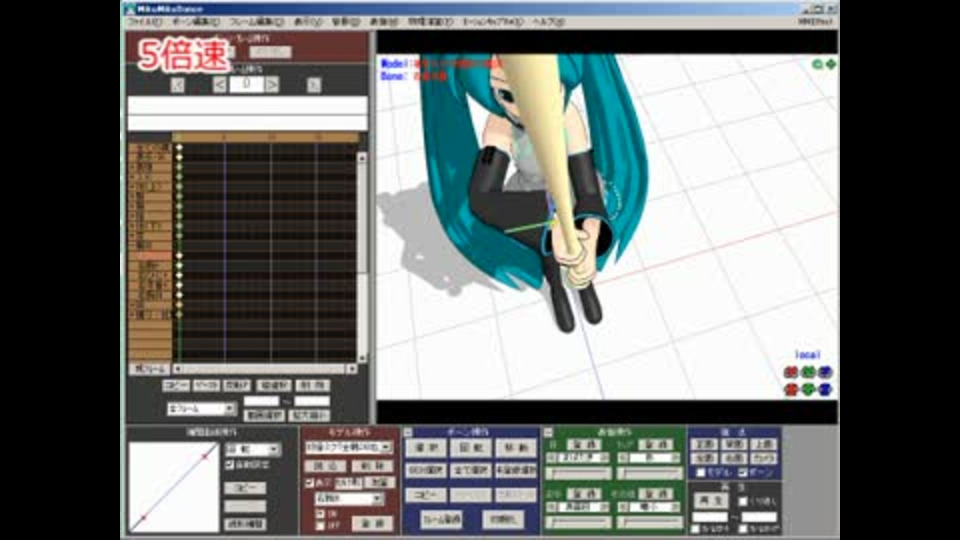Click the eye morph slider
This screenshot has height=540, width=960.
[x=579, y=473]
